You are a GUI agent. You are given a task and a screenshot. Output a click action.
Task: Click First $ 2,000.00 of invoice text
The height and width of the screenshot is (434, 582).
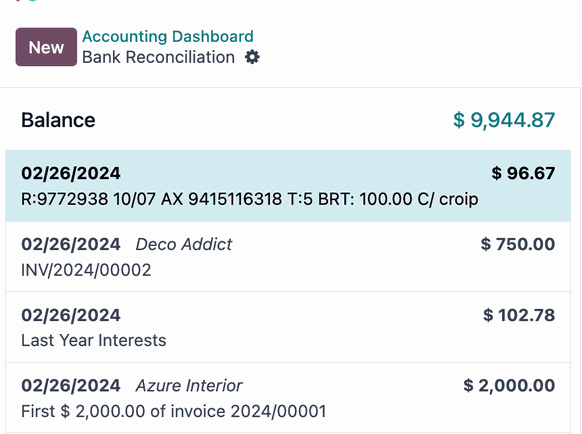174,411
